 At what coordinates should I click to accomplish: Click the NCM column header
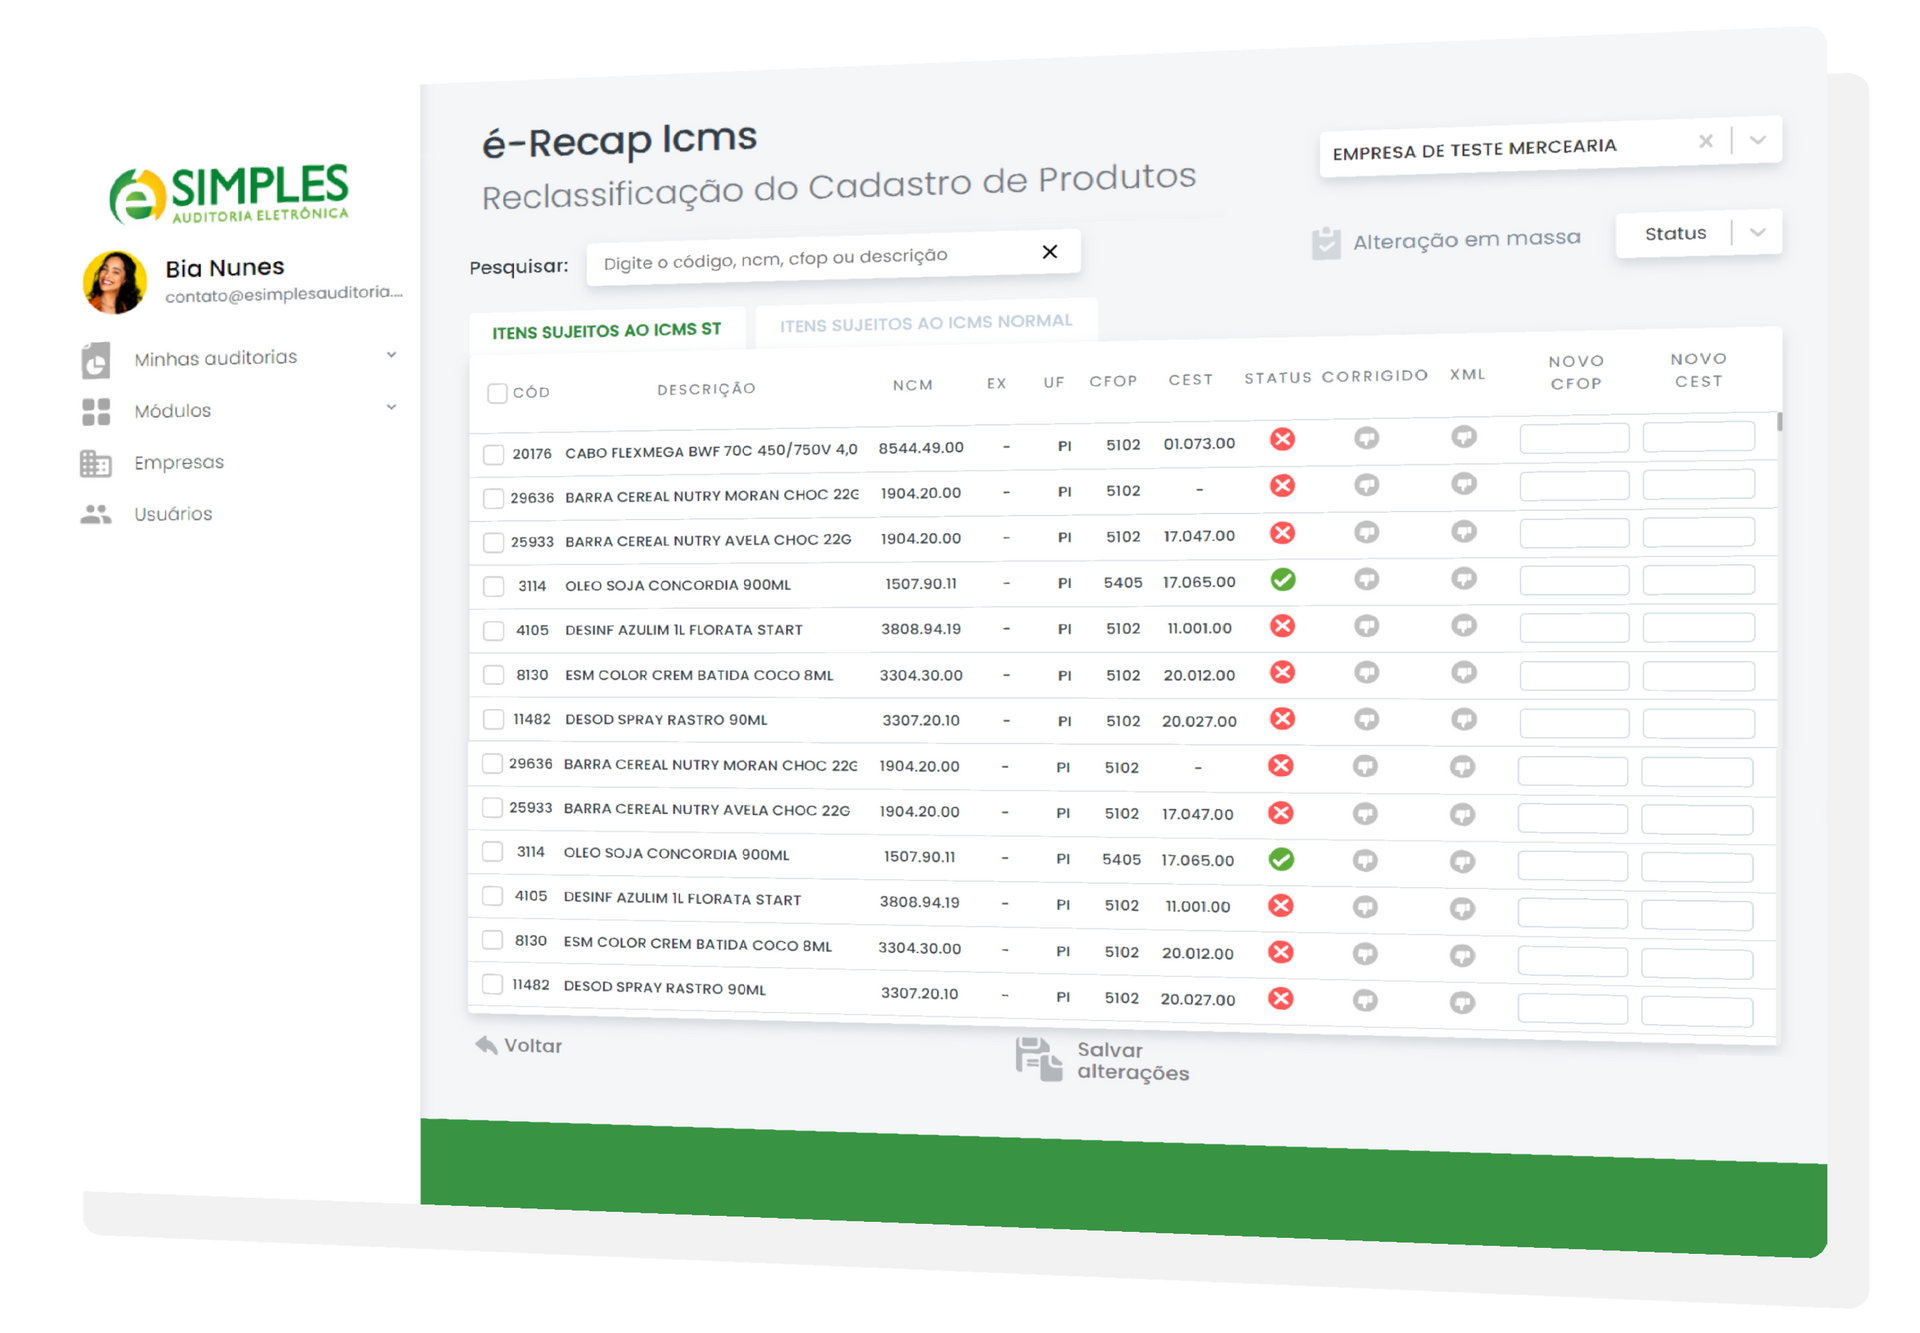pos(913,385)
